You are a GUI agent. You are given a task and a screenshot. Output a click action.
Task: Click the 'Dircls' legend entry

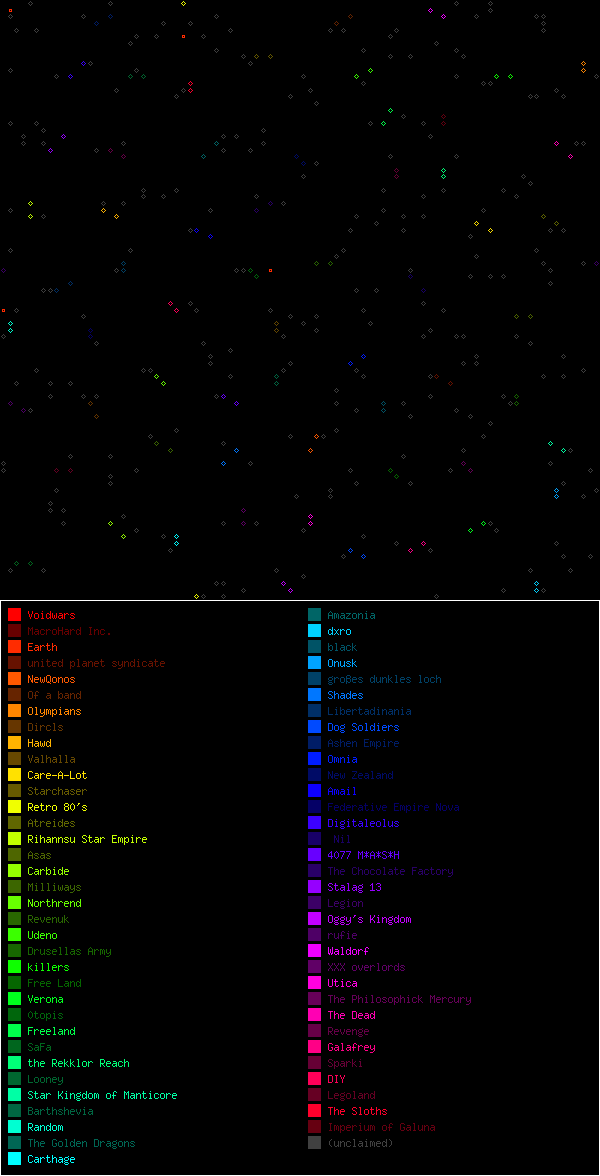46,728
